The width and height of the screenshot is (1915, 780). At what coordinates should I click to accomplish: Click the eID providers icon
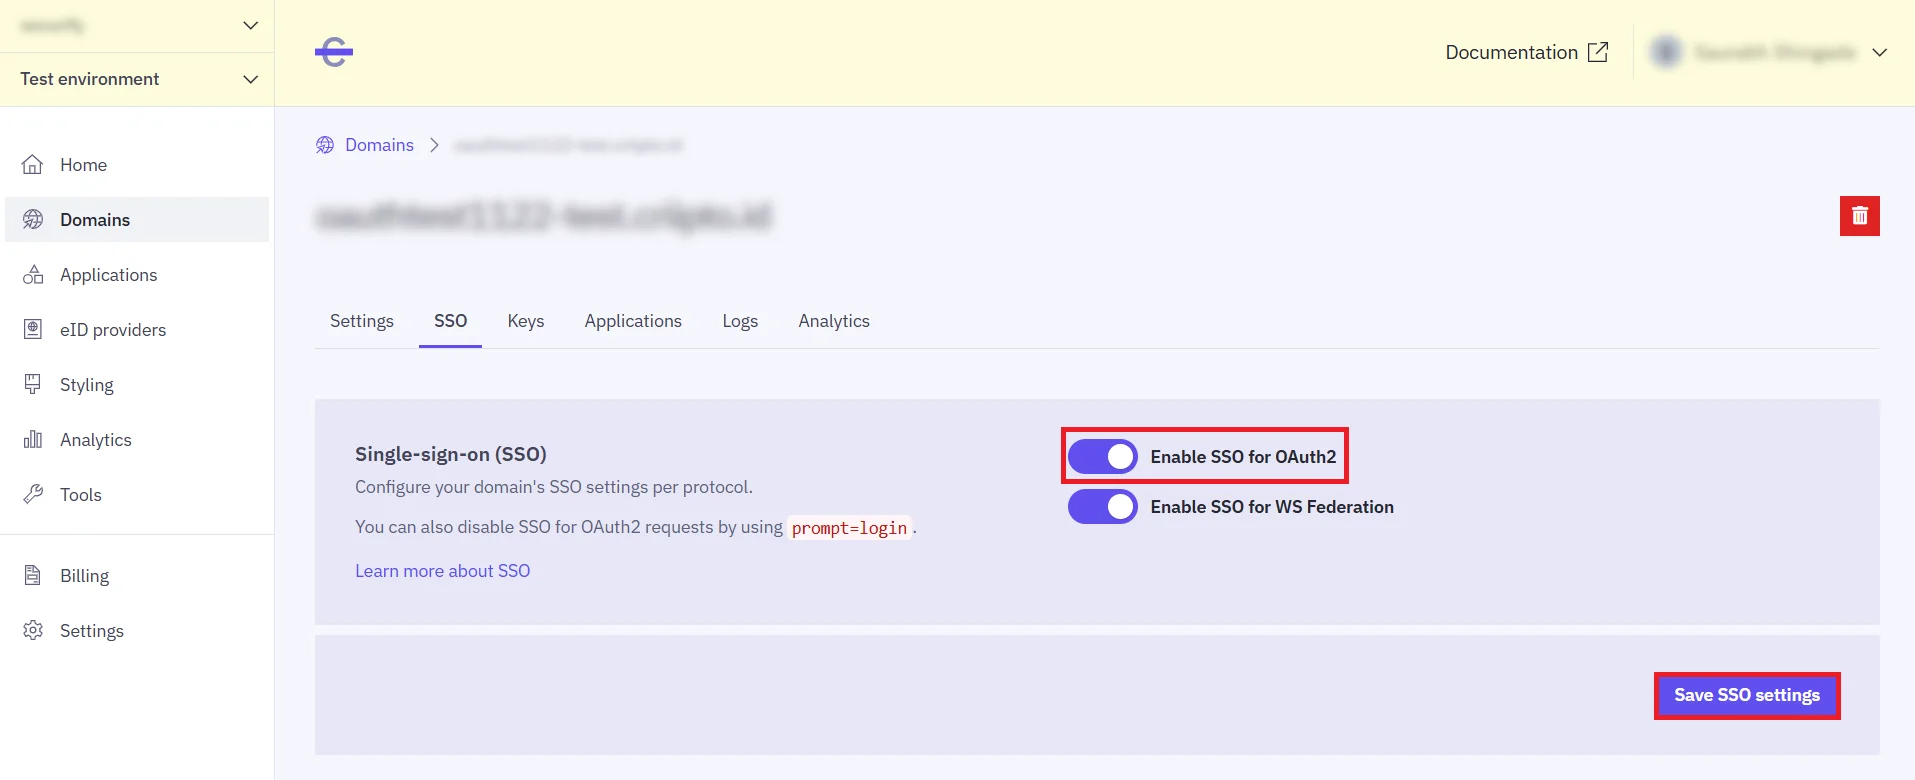pos(33,330)
